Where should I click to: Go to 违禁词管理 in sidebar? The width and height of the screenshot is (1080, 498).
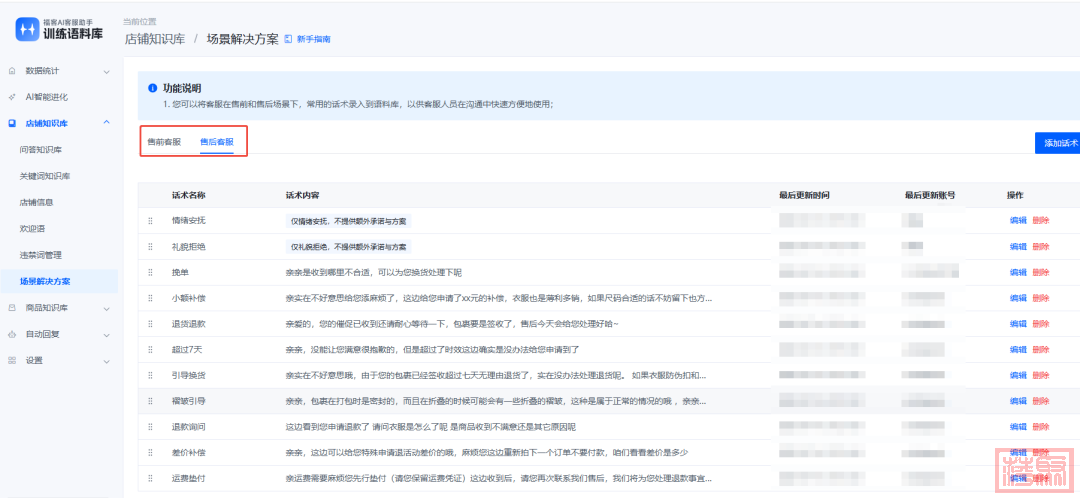pos(41,255)
